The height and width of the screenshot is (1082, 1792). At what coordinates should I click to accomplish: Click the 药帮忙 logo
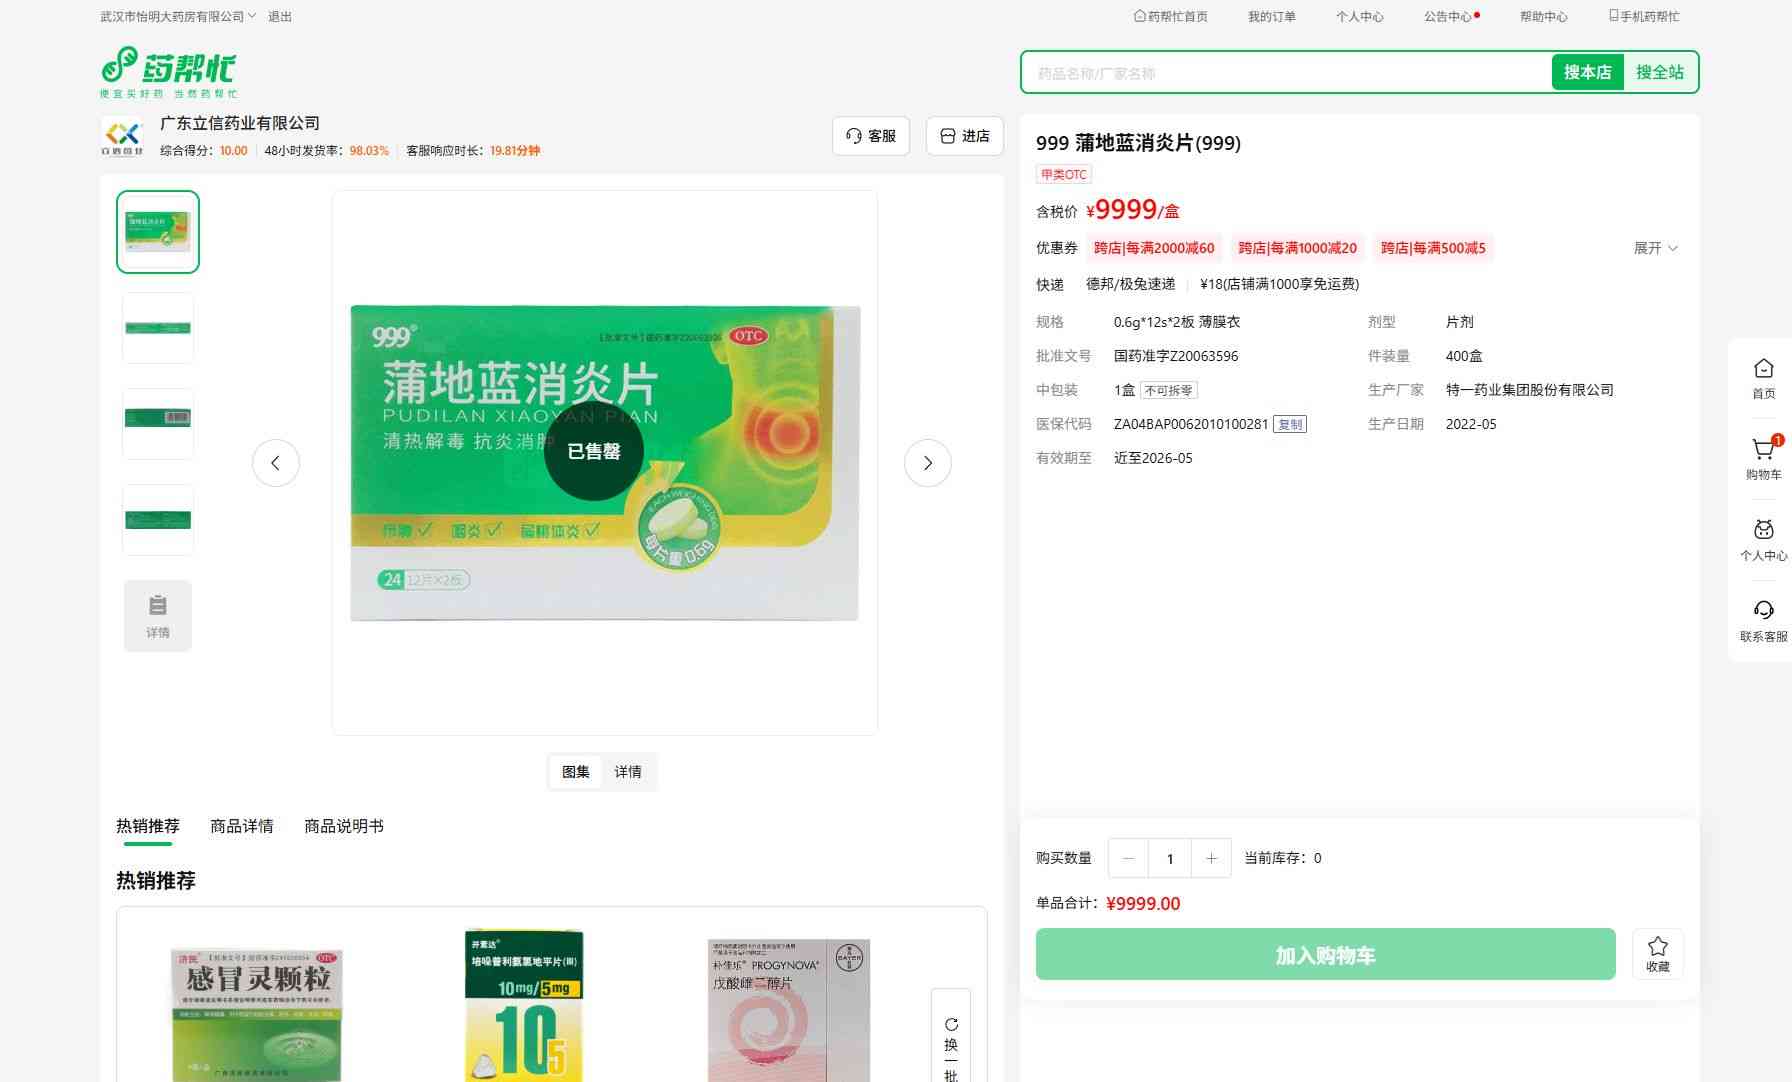pos(169,71)
